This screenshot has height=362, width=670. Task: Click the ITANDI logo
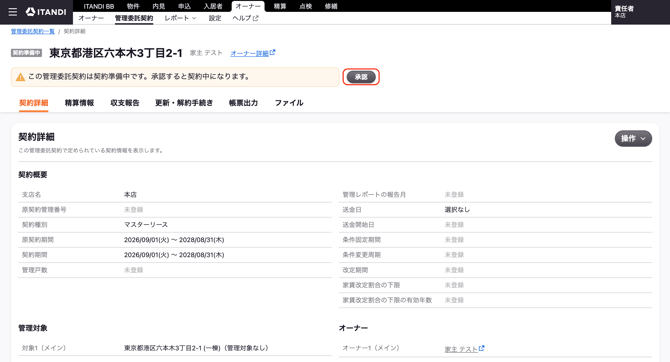(x=46, y=12)
